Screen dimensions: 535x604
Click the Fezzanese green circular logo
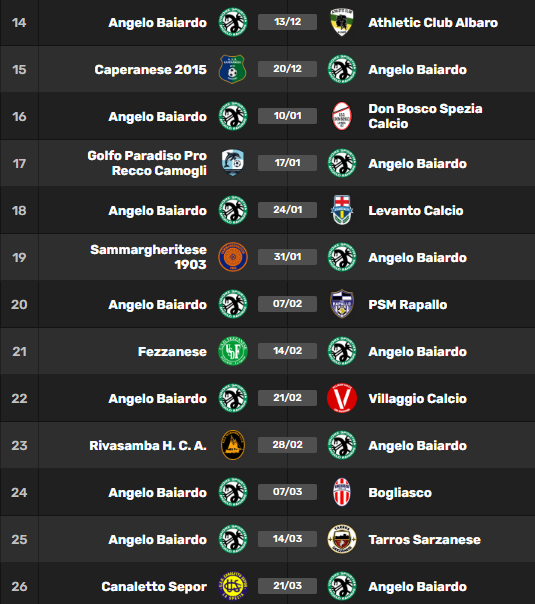pyautogui.click(x=233, y=351)
